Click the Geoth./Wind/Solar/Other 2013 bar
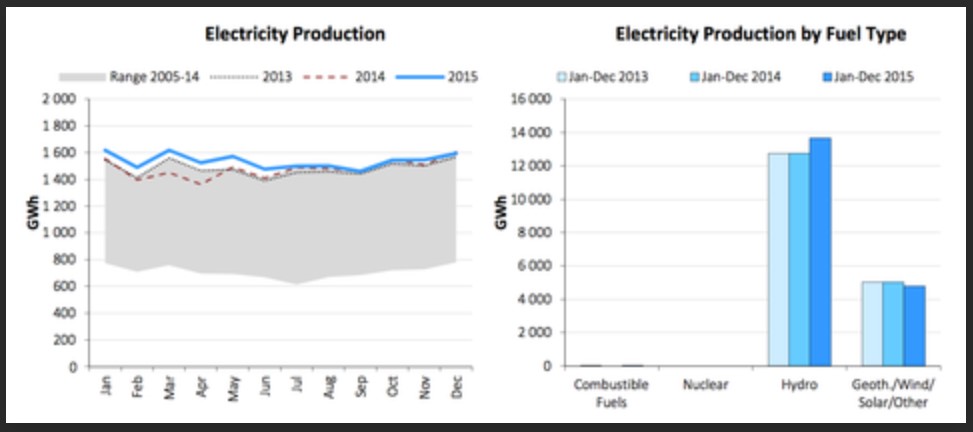 click(x=871, y=324)
